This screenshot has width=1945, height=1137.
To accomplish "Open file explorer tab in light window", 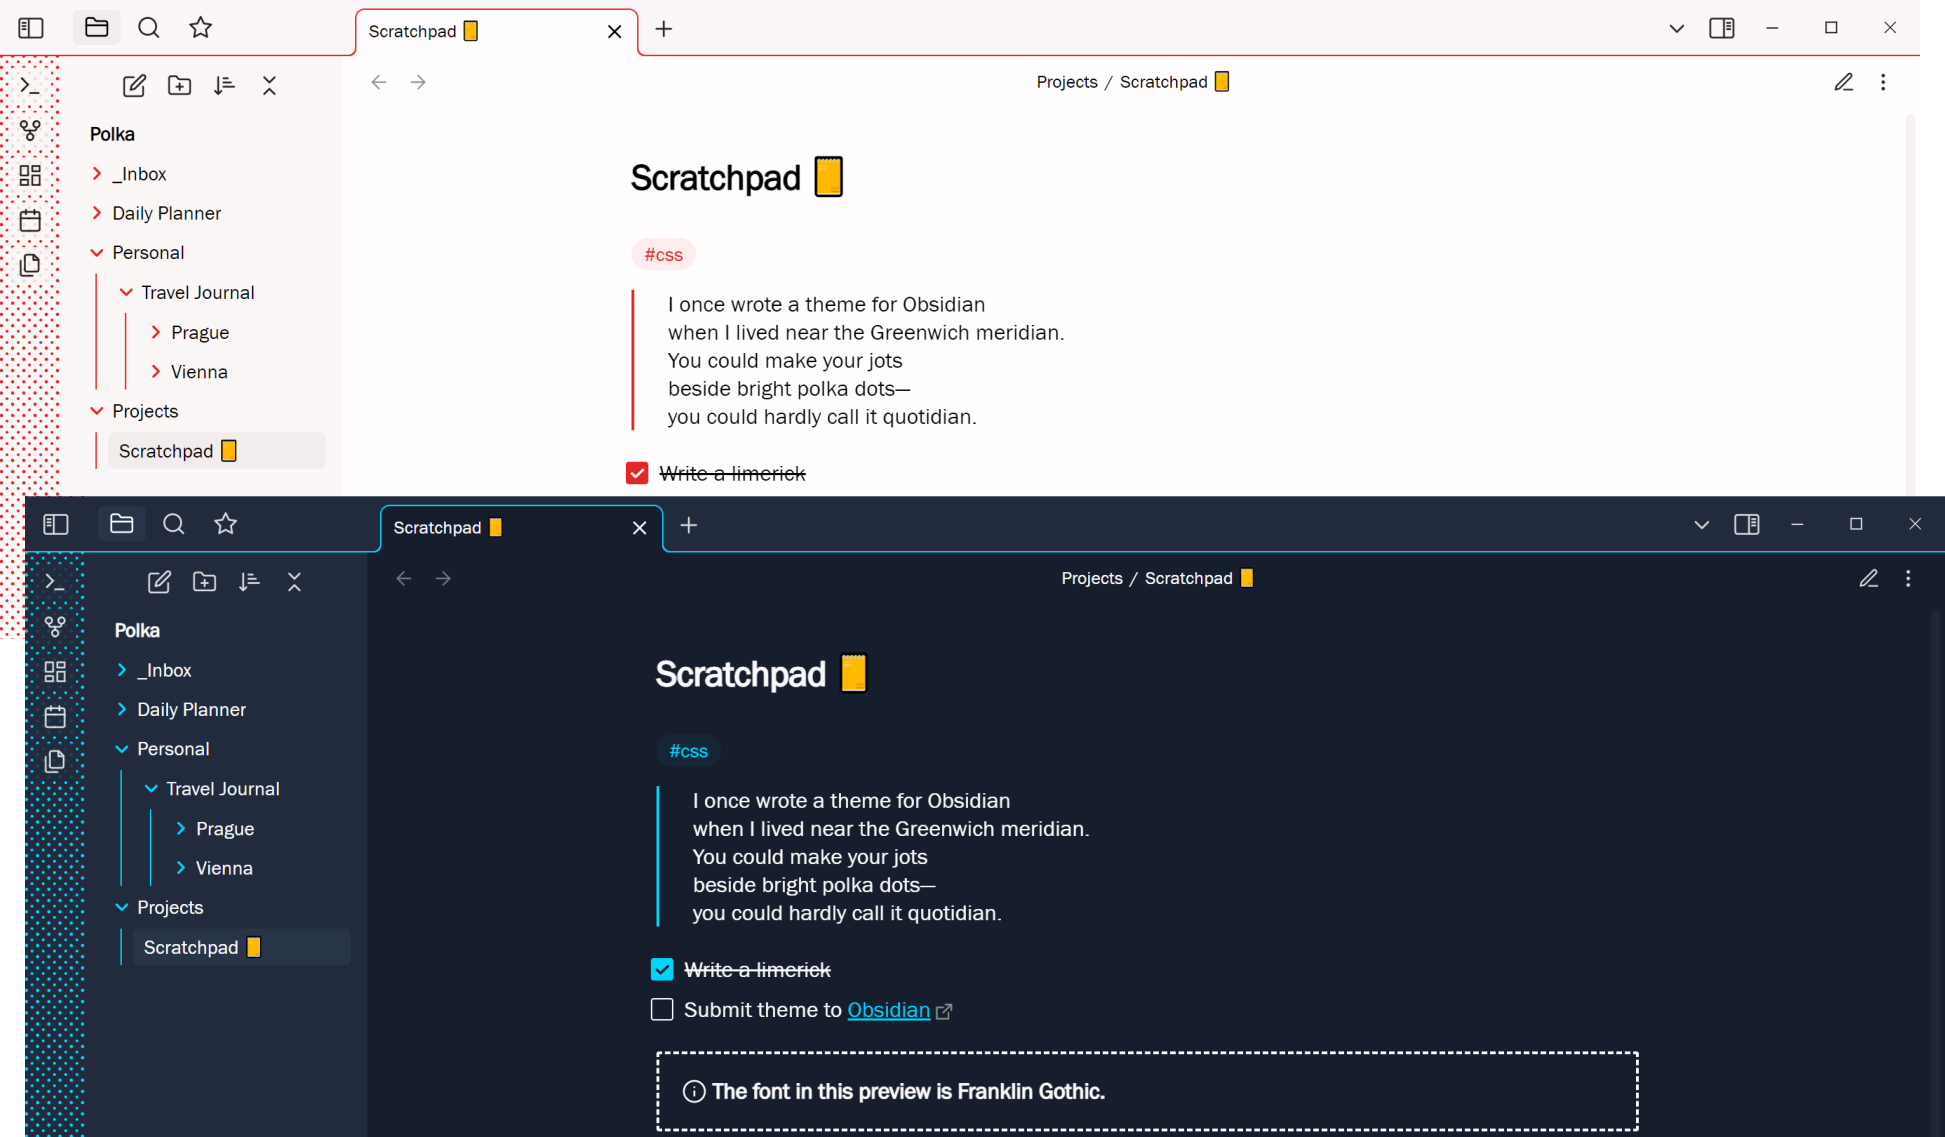I will point(97,28).
